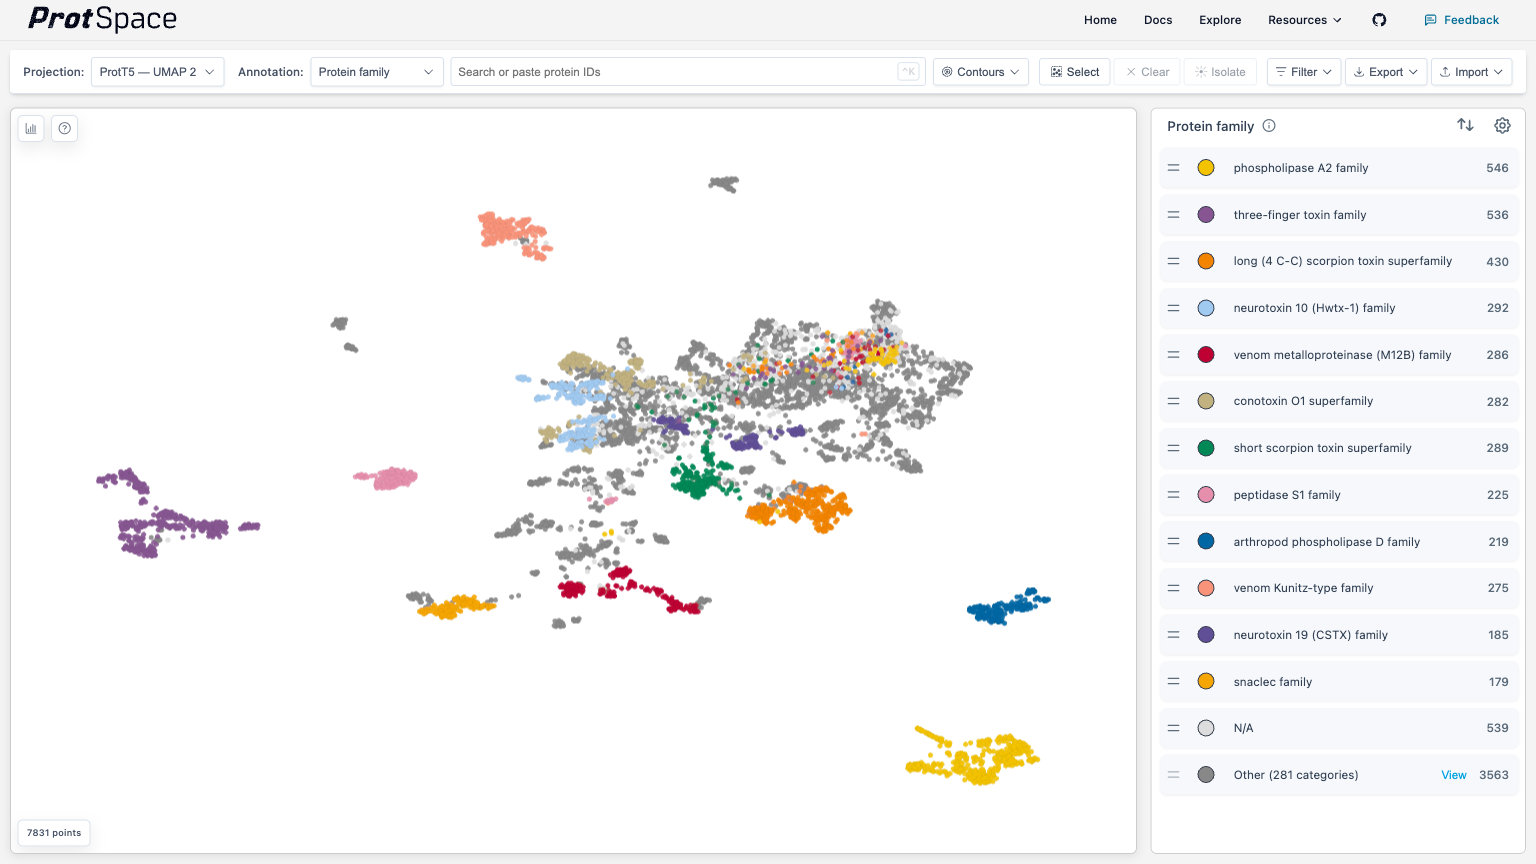The width and height of the screenshot is (1536, 864).
Task: View the Other categories list
Action: click(1454, 775)
